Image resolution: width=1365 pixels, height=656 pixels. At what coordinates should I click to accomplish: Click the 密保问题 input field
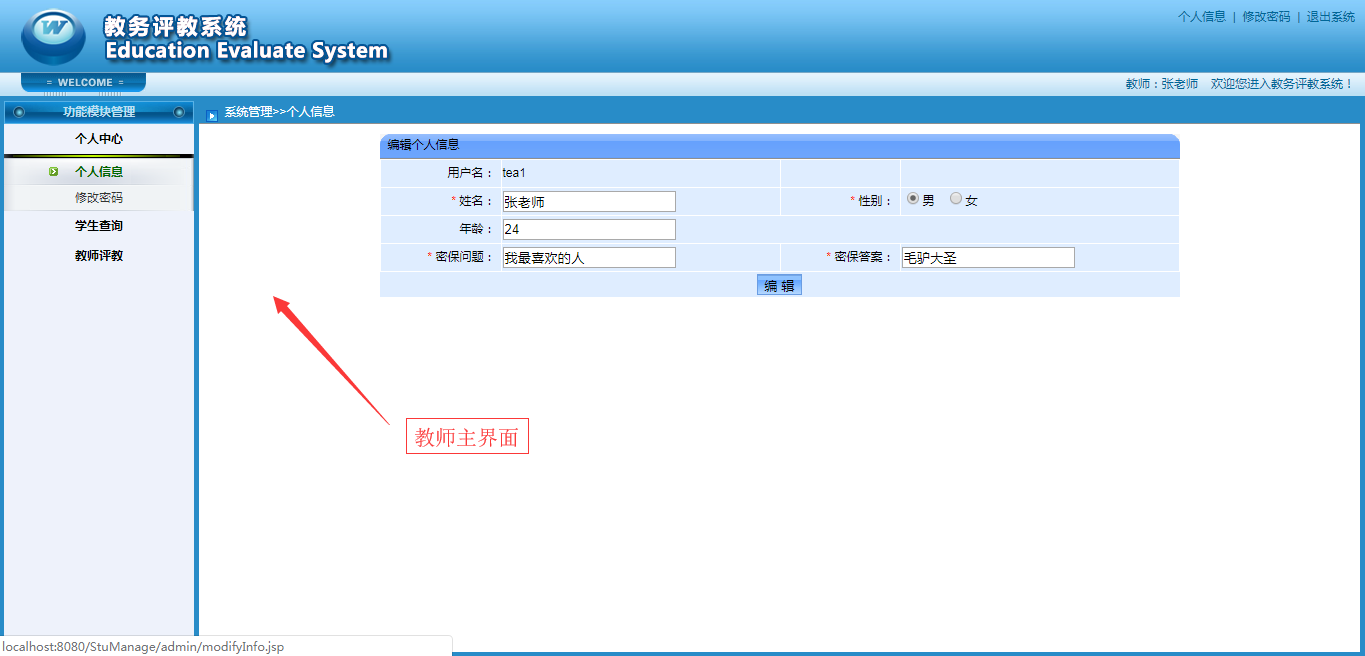pos(590,257)
